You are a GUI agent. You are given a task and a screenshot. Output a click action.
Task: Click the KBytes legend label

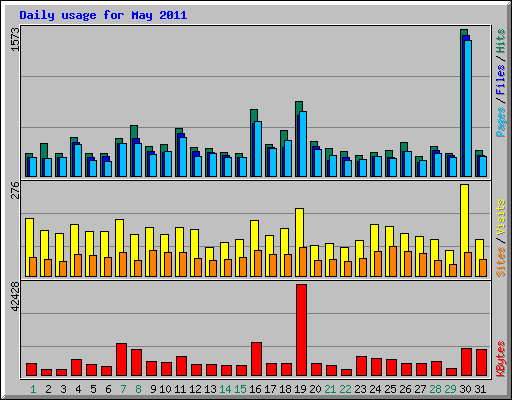click(x=500, y=359)
